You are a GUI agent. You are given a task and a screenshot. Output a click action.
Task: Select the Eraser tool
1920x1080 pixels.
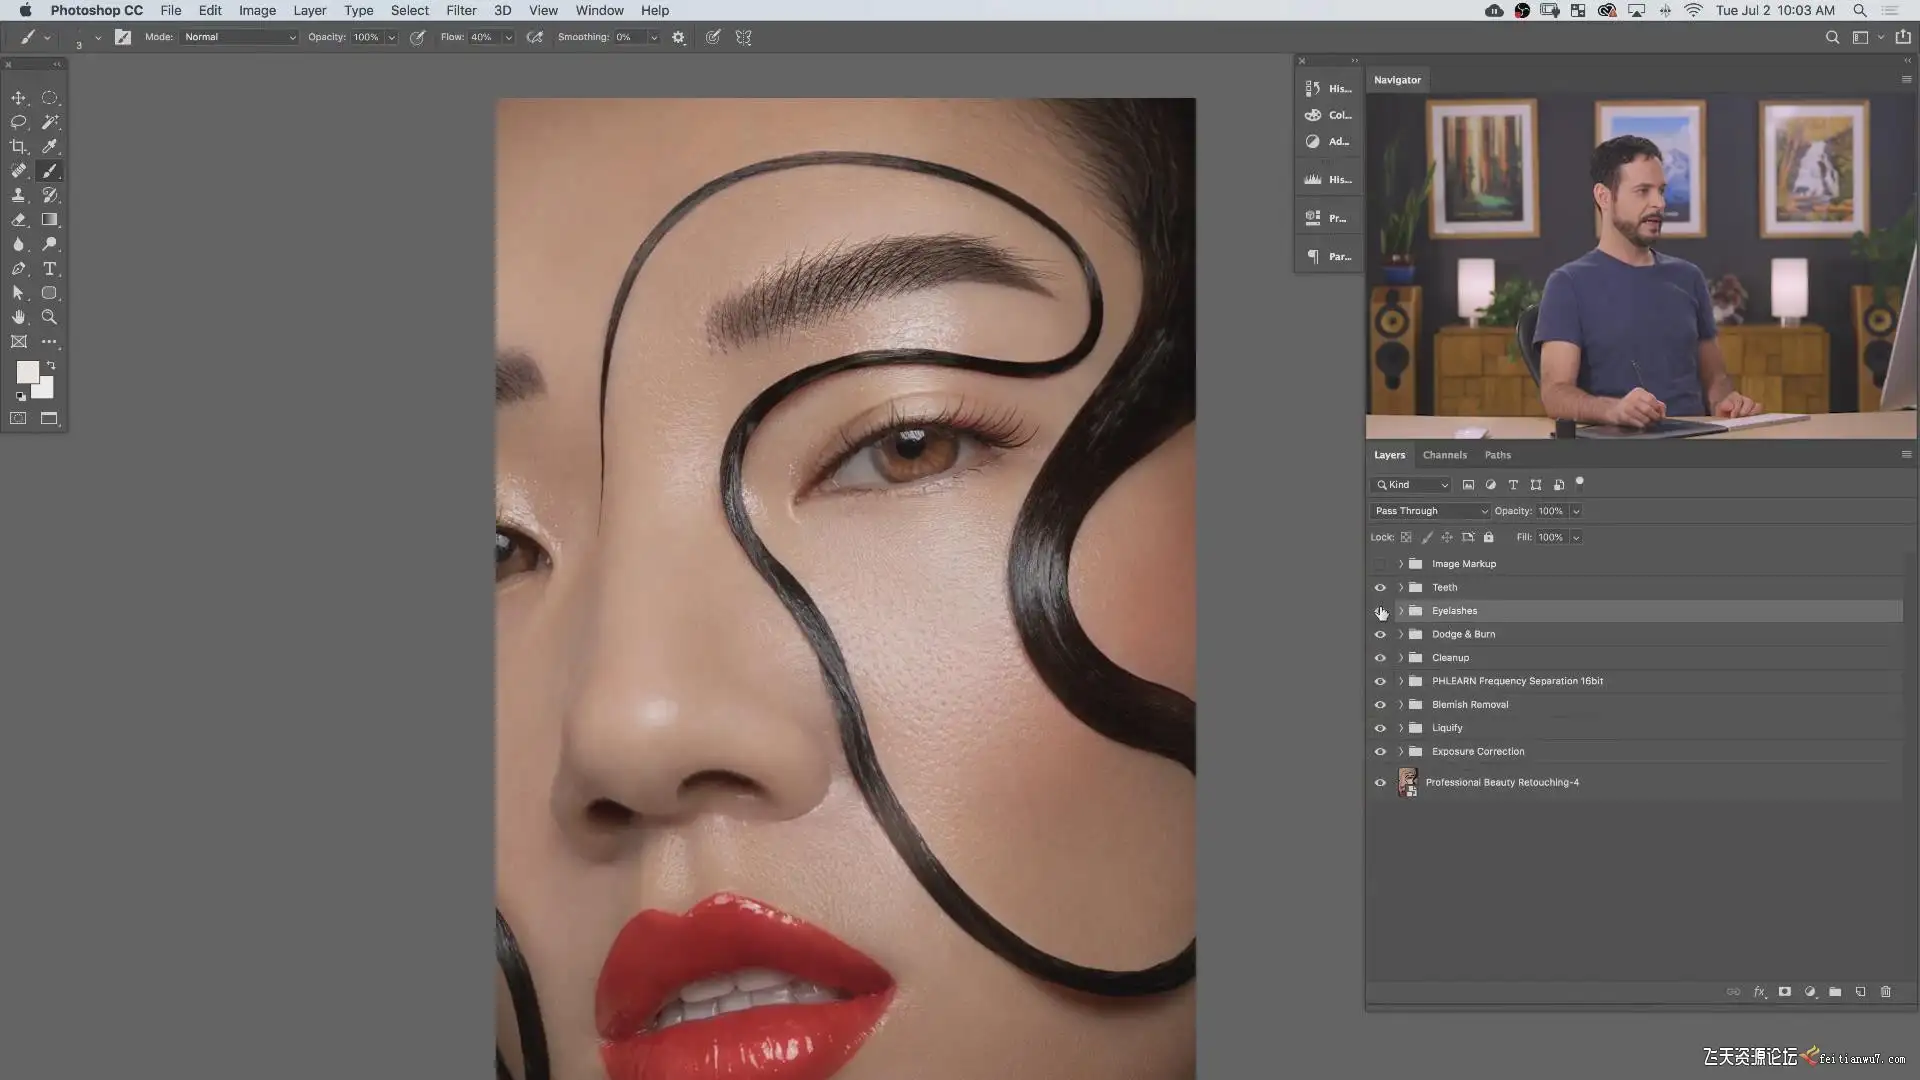click(18, 220)
